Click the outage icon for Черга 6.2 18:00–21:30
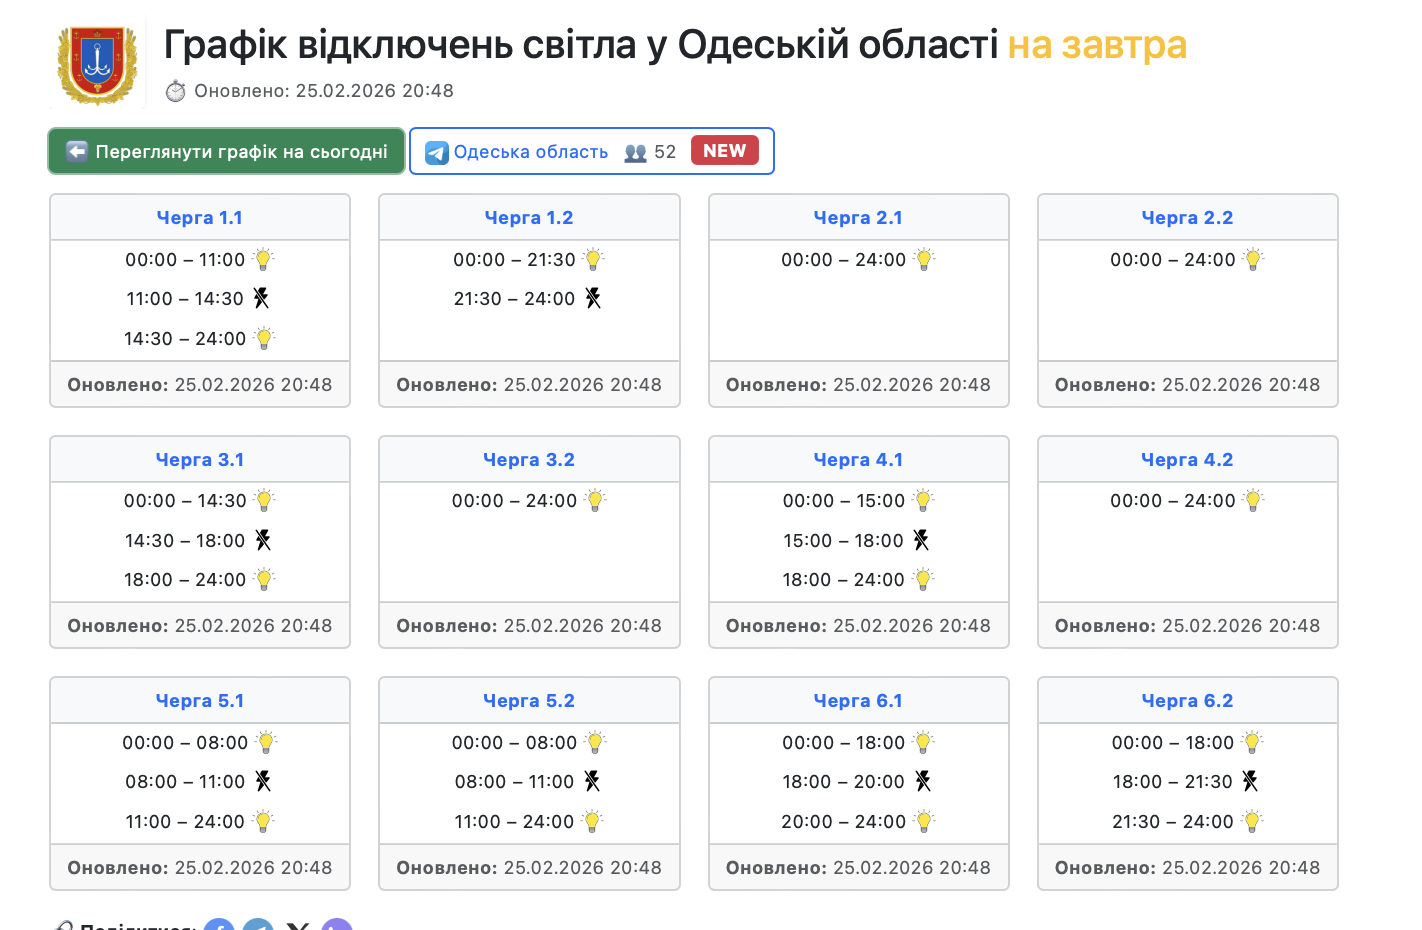 click(x=1250, y=781)
